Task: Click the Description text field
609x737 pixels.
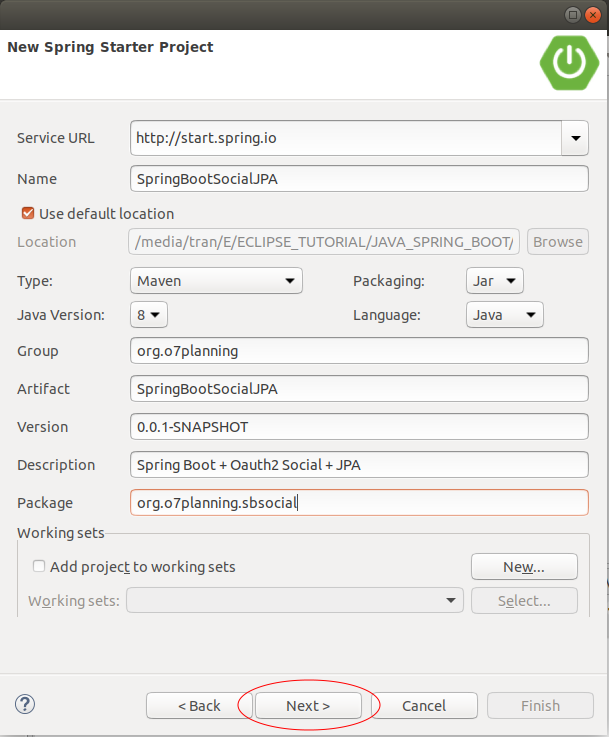Action: [359, 465]
